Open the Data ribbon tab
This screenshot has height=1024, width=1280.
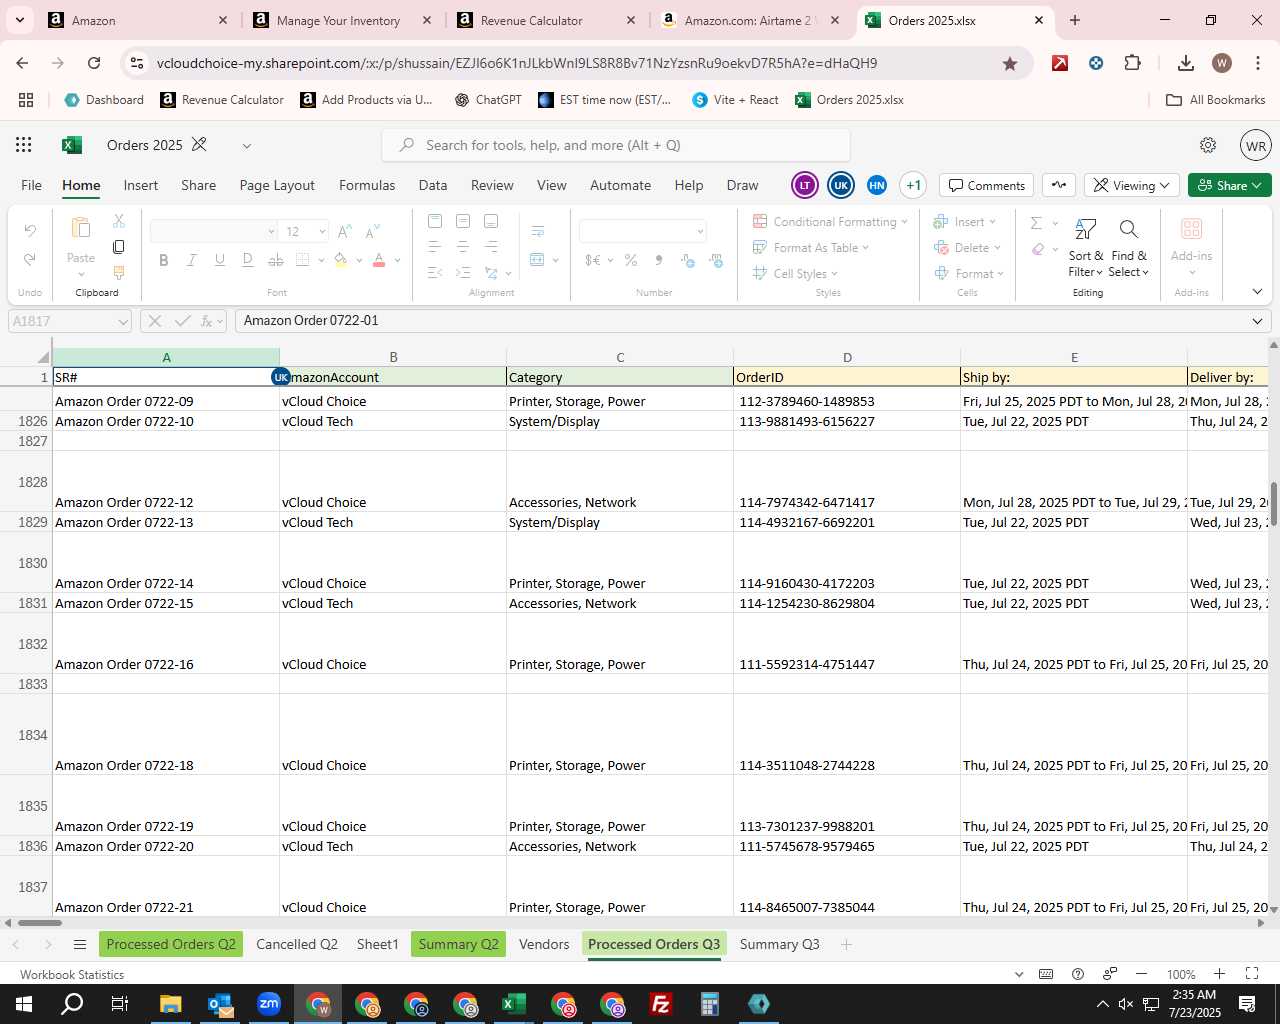pos(433,185)
